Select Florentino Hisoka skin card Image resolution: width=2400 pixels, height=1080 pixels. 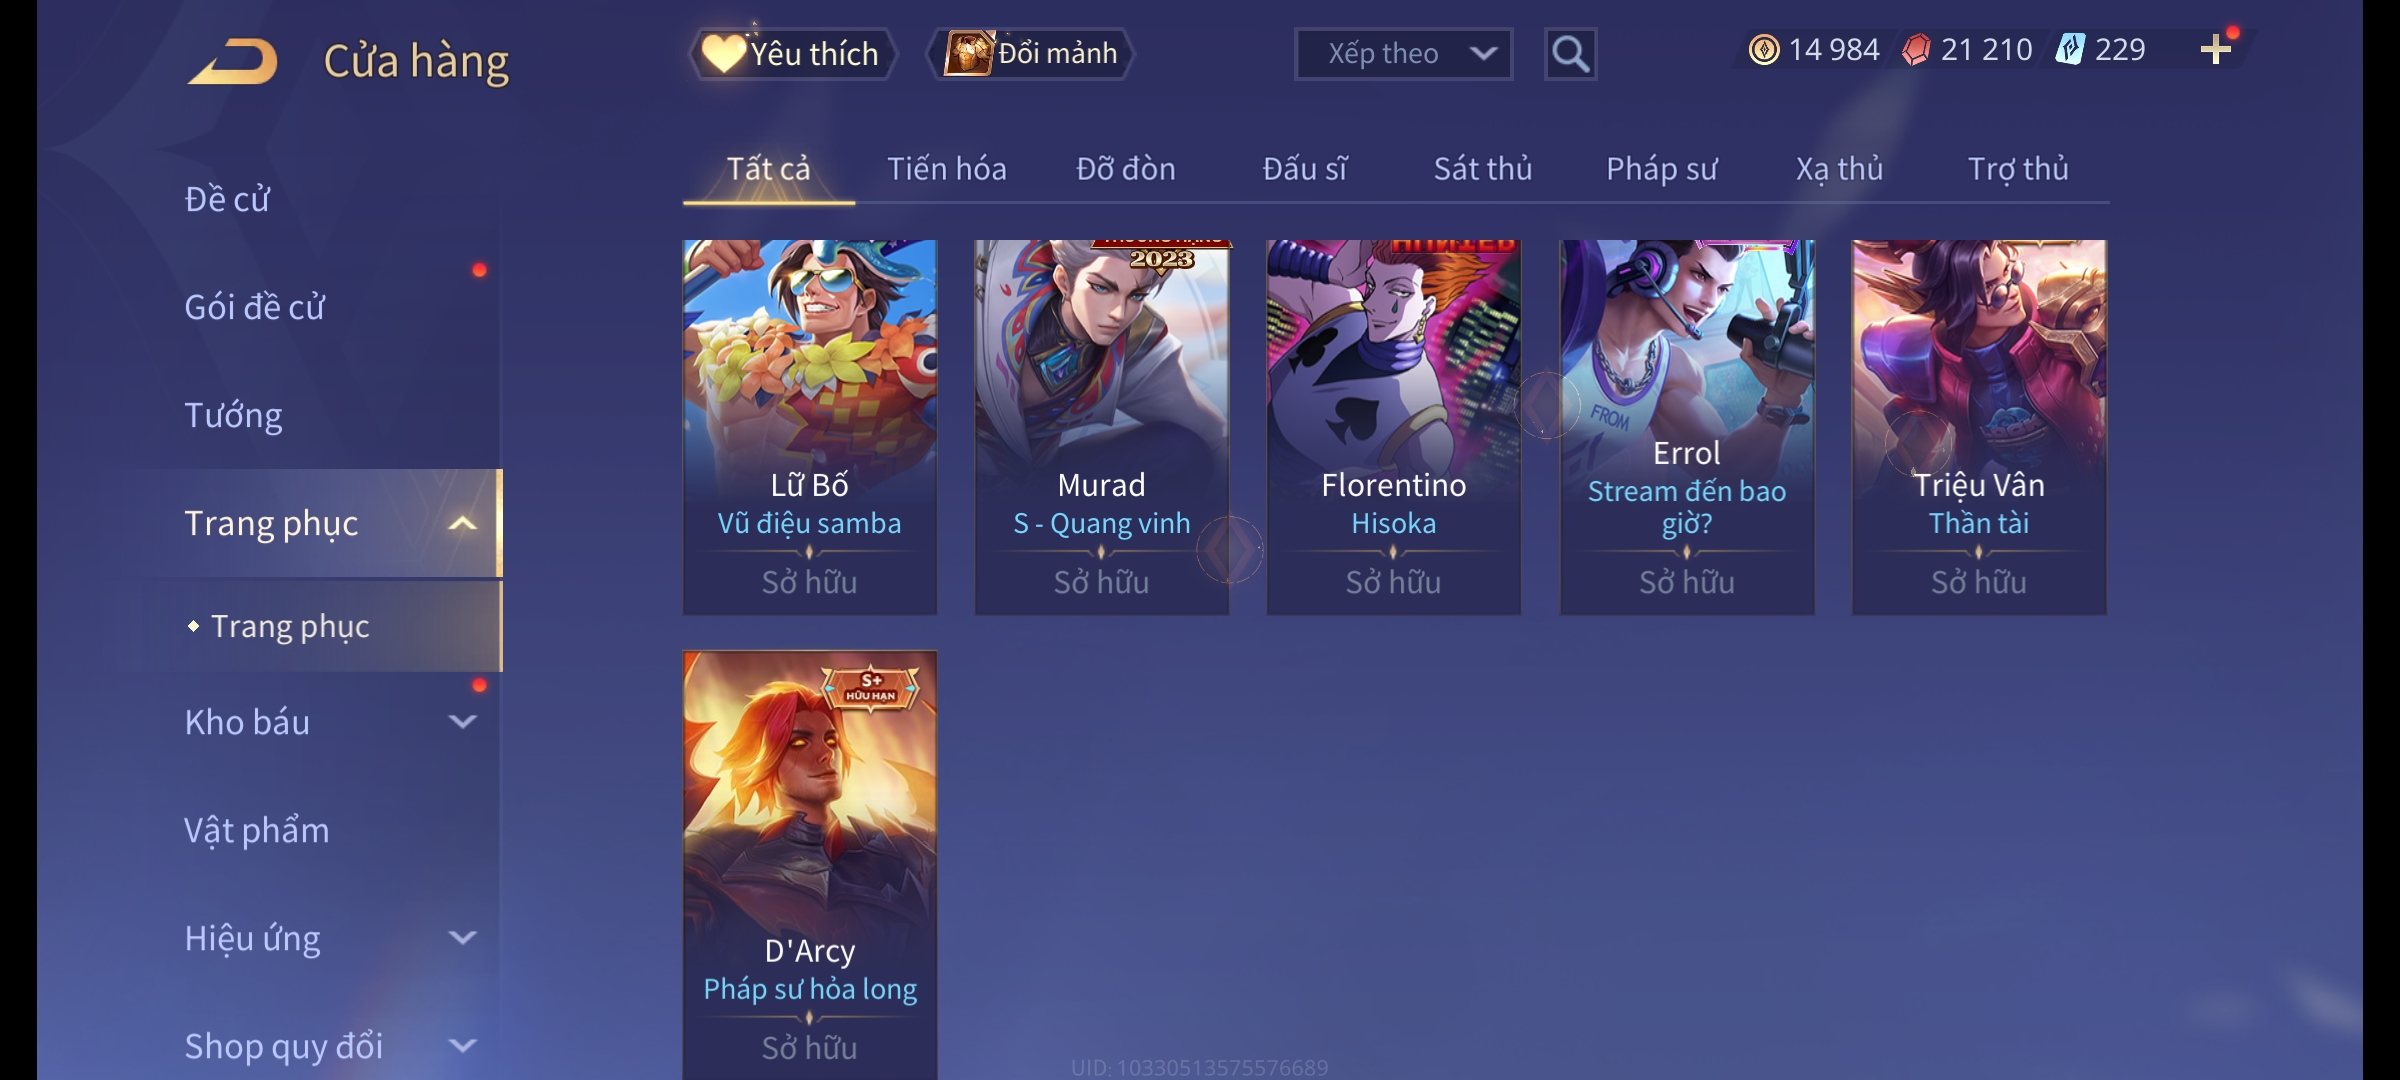pyautogui.click(x=1394, y=427)
